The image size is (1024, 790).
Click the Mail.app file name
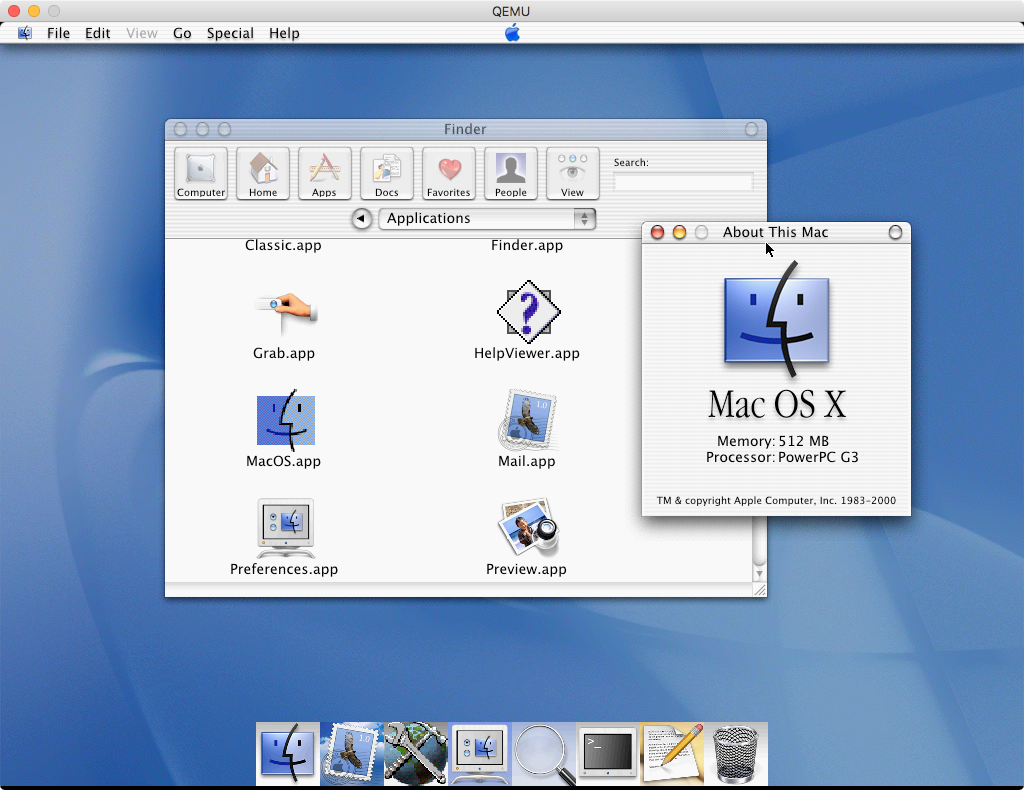(x=527, y=462)
